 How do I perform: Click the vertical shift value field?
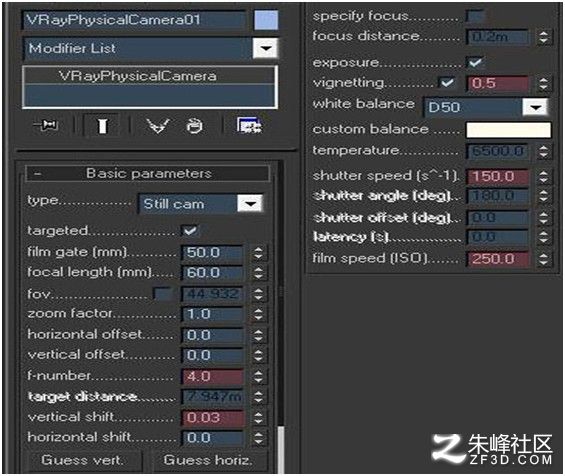coord(212,418)
